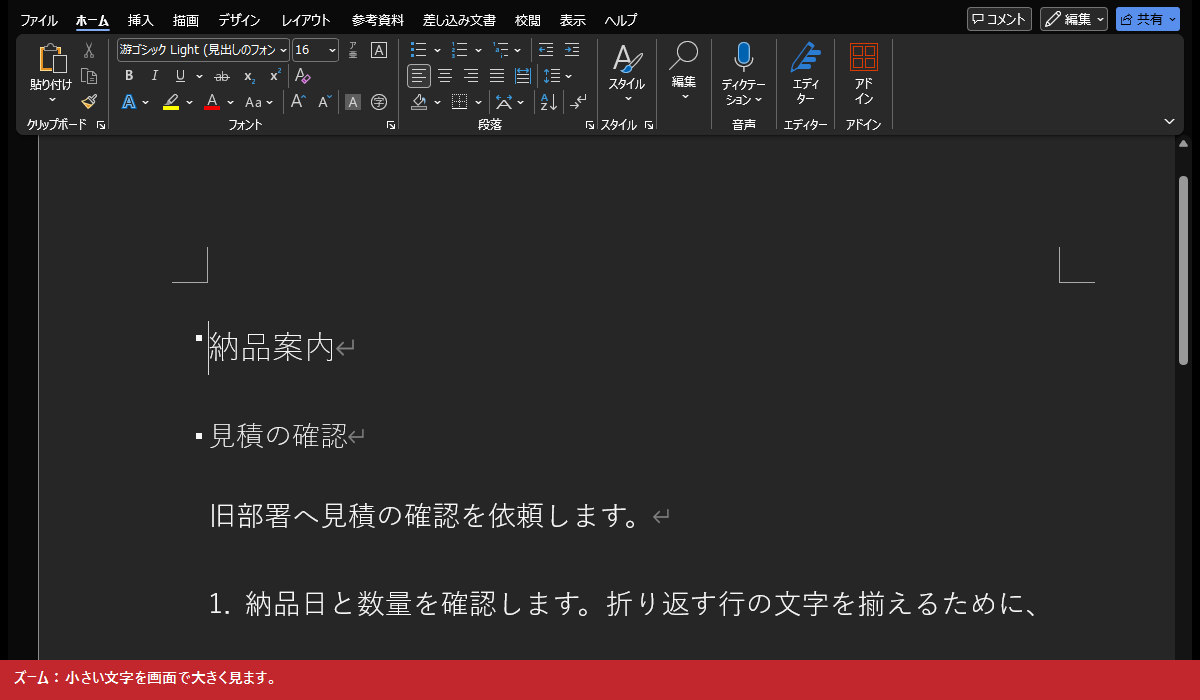The image size is (1200, 700).
Task: Click the Copy icon in clipboard group
Action: click(x=89, y=76)
